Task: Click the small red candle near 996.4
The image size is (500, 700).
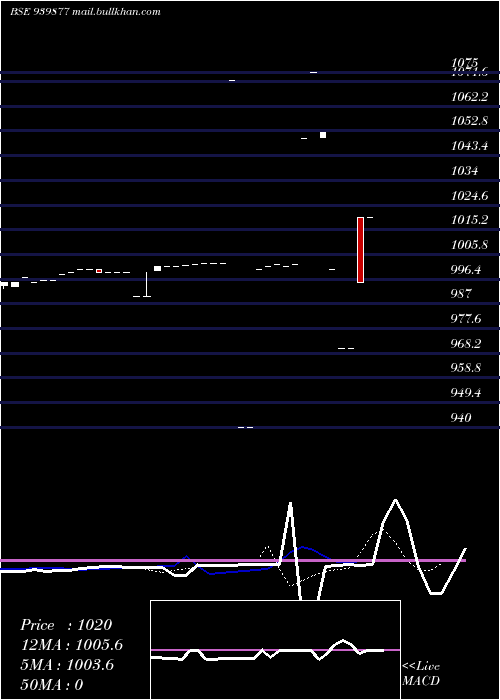Action: click(99, 271)
